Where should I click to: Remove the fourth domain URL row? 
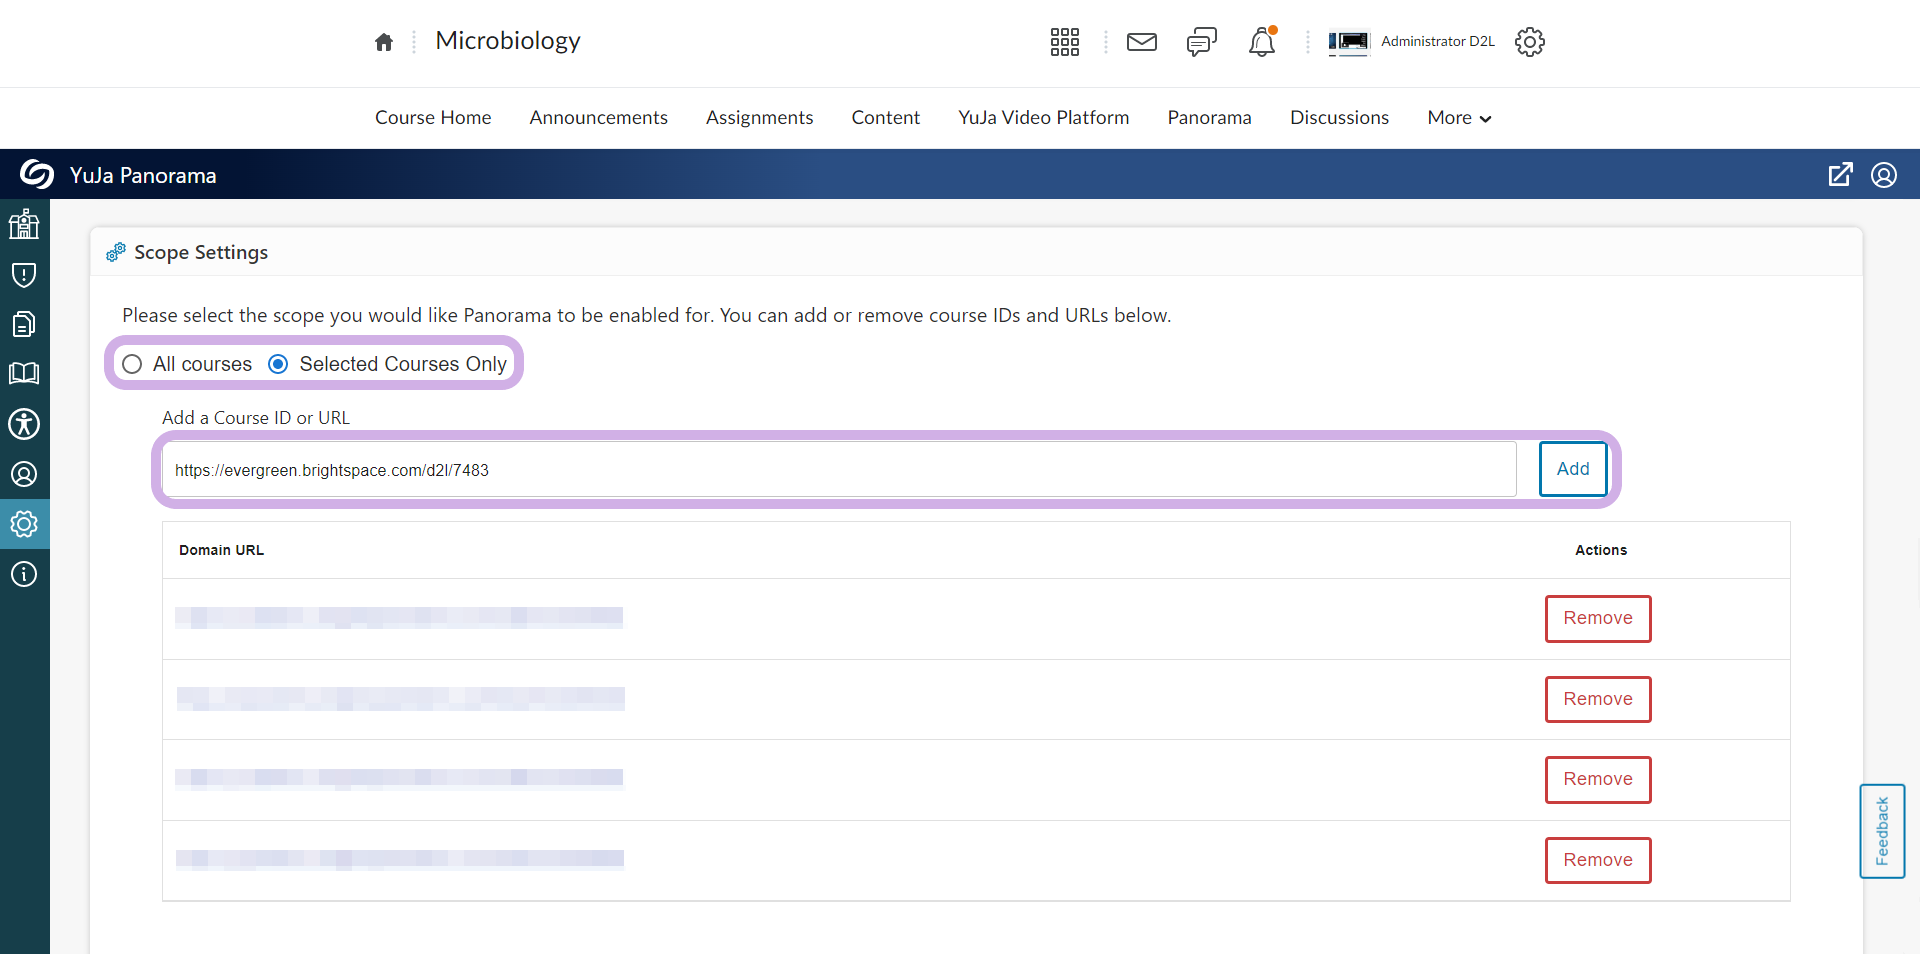1598,860
